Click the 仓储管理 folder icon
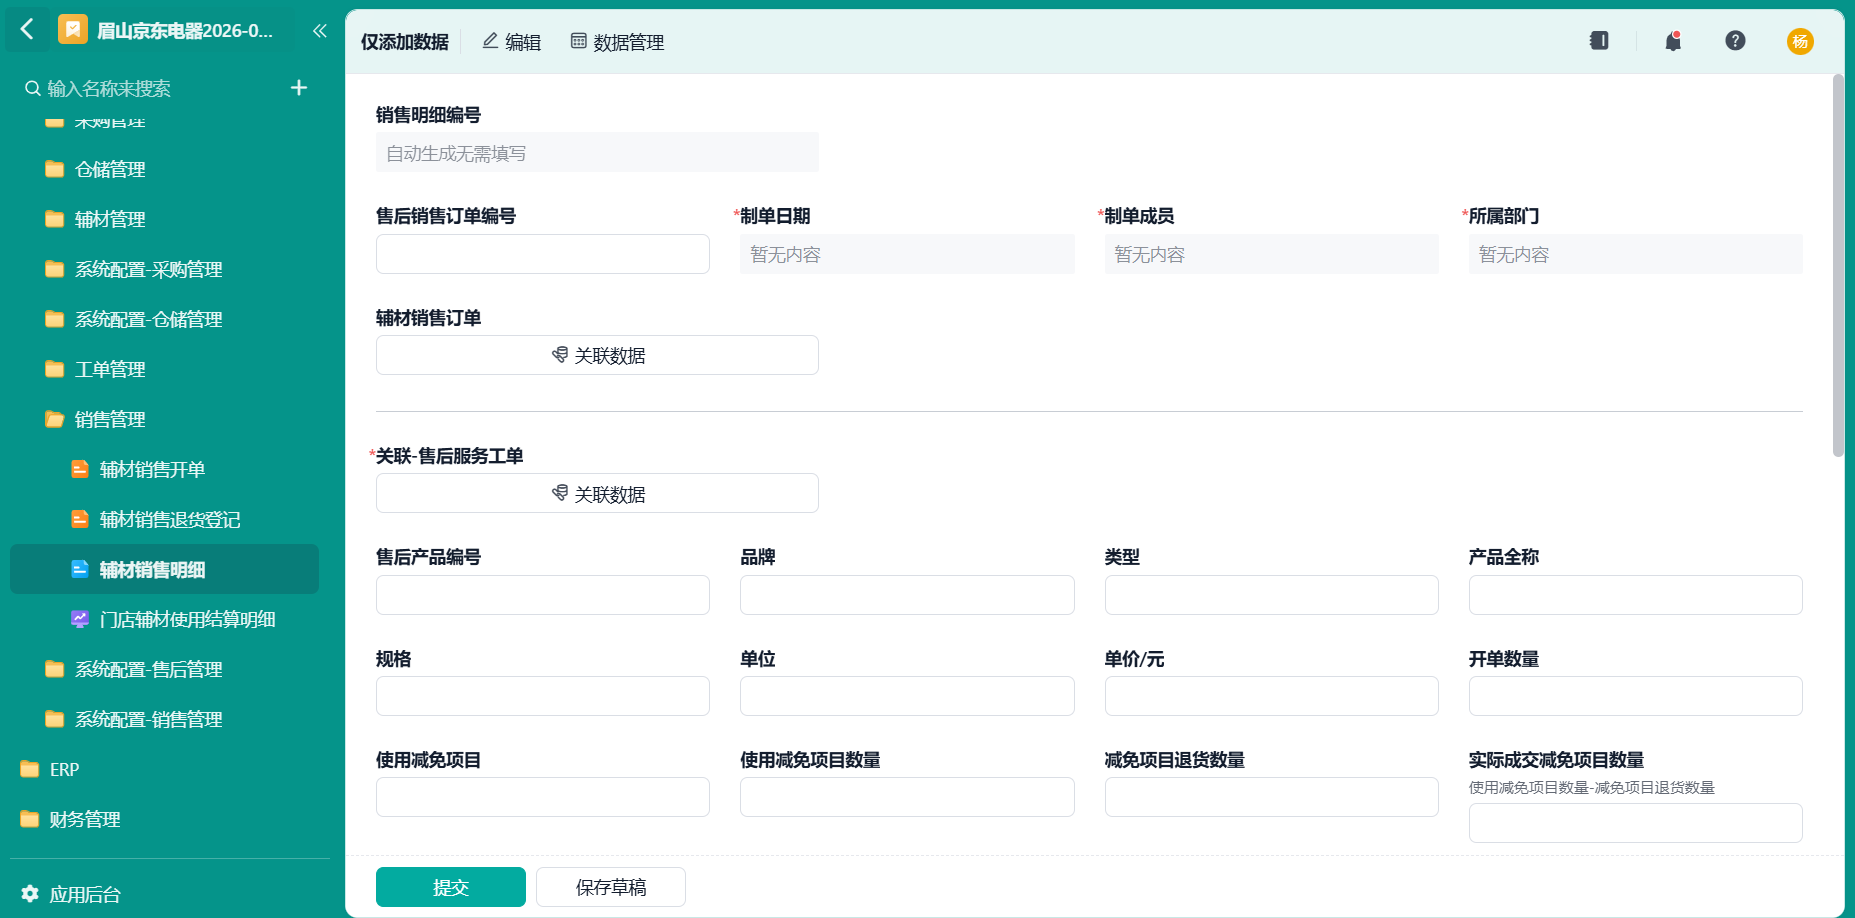The height and width of the screenshot is (918, 1855). 55,169
